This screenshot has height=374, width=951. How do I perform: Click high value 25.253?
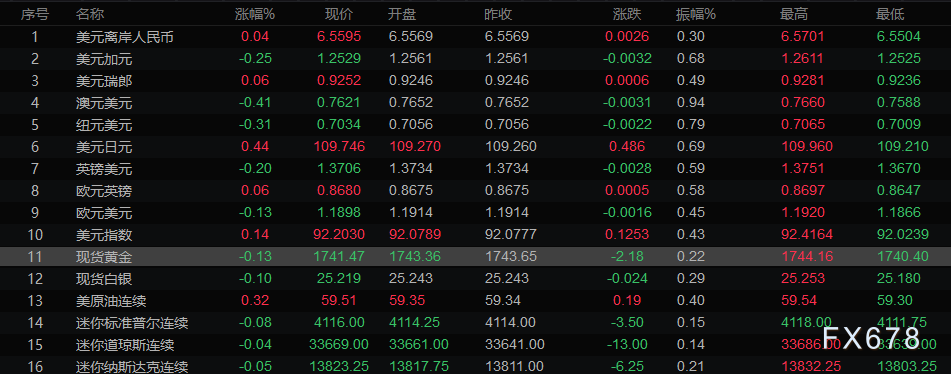click(x=802, y=278)
